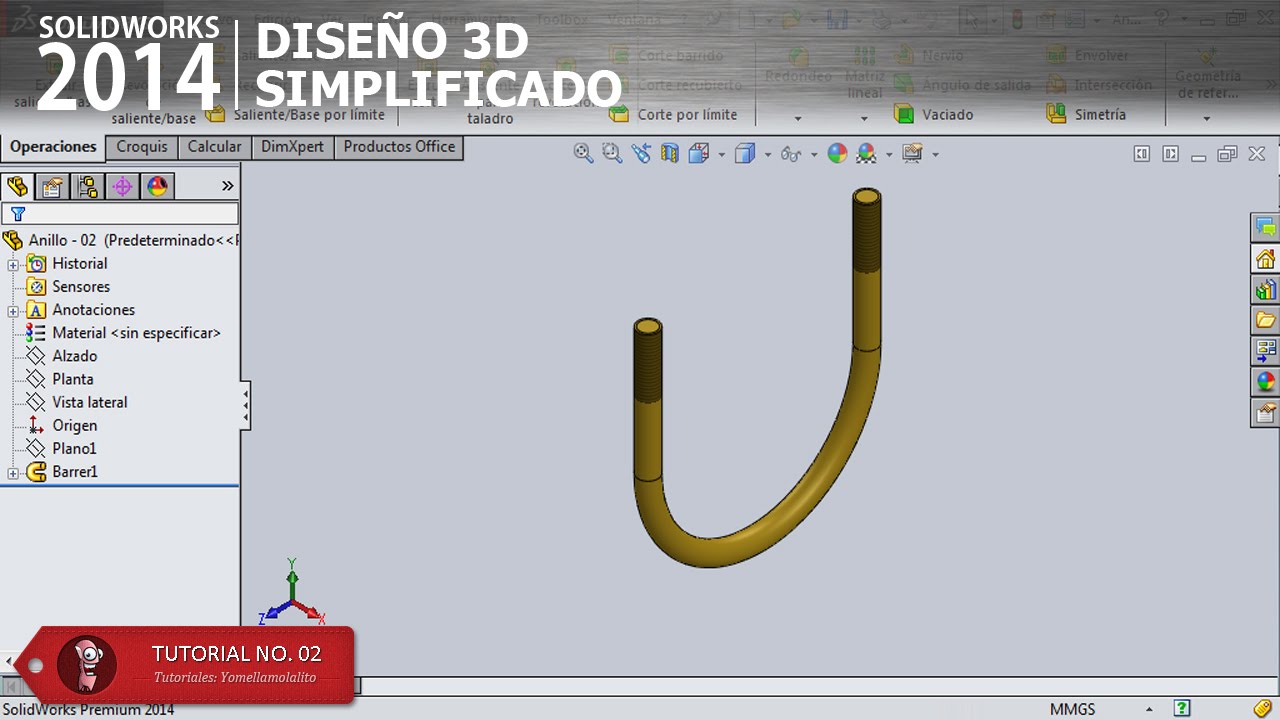Switch to the Calcular tab

pos(214,147)
